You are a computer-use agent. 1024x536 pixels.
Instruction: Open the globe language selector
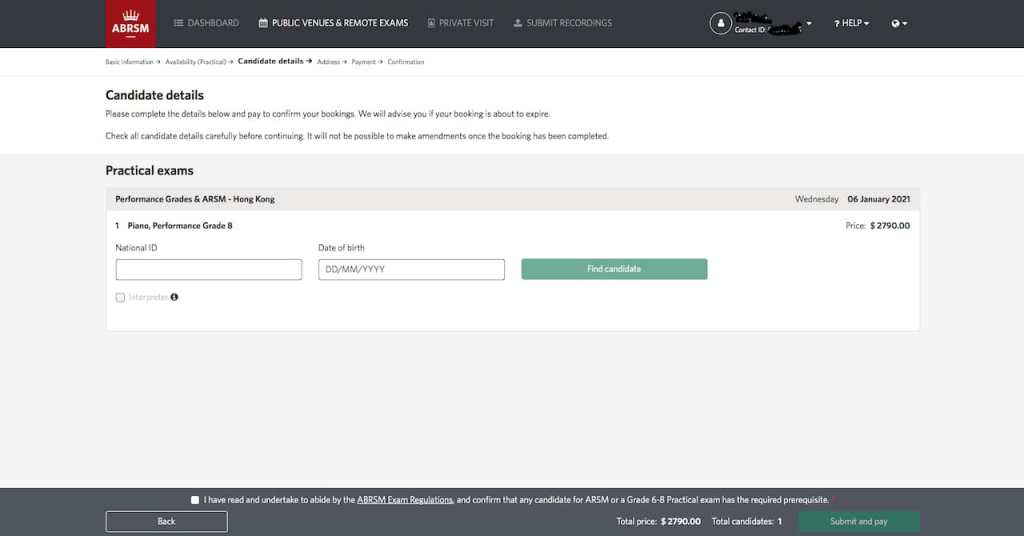point(899,23)
